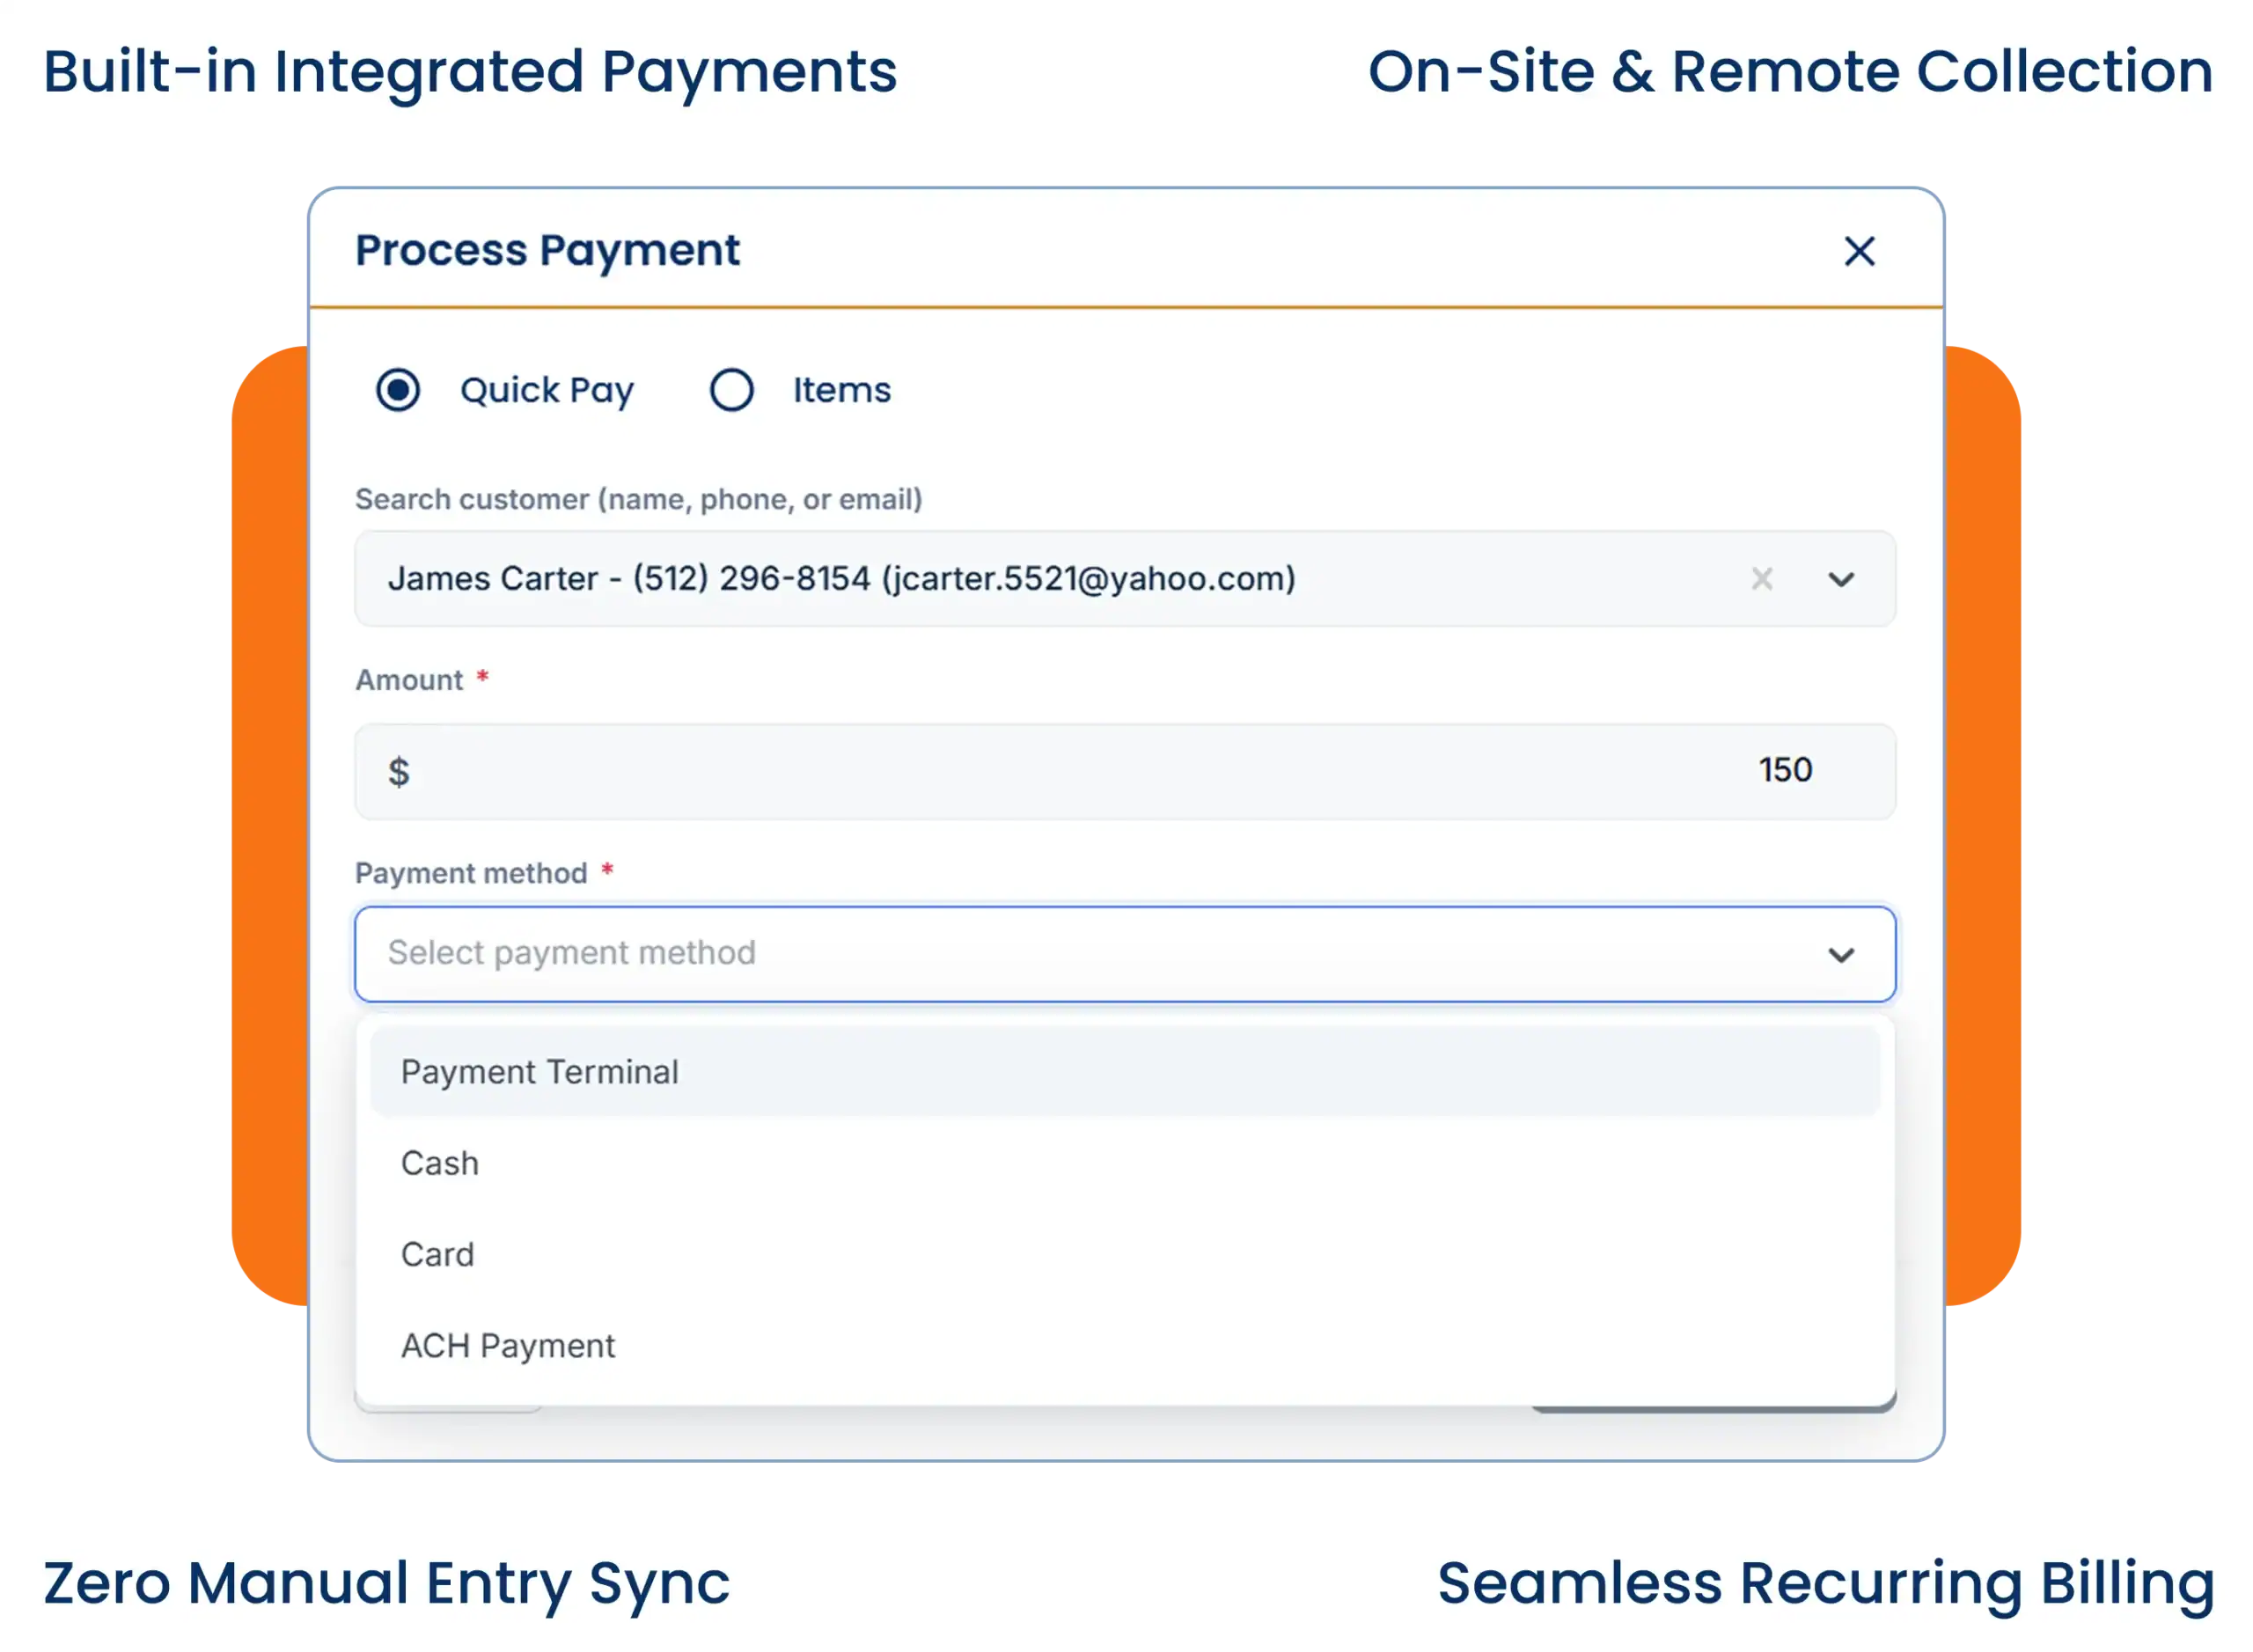Click the customer search field

pos(1125,579)
